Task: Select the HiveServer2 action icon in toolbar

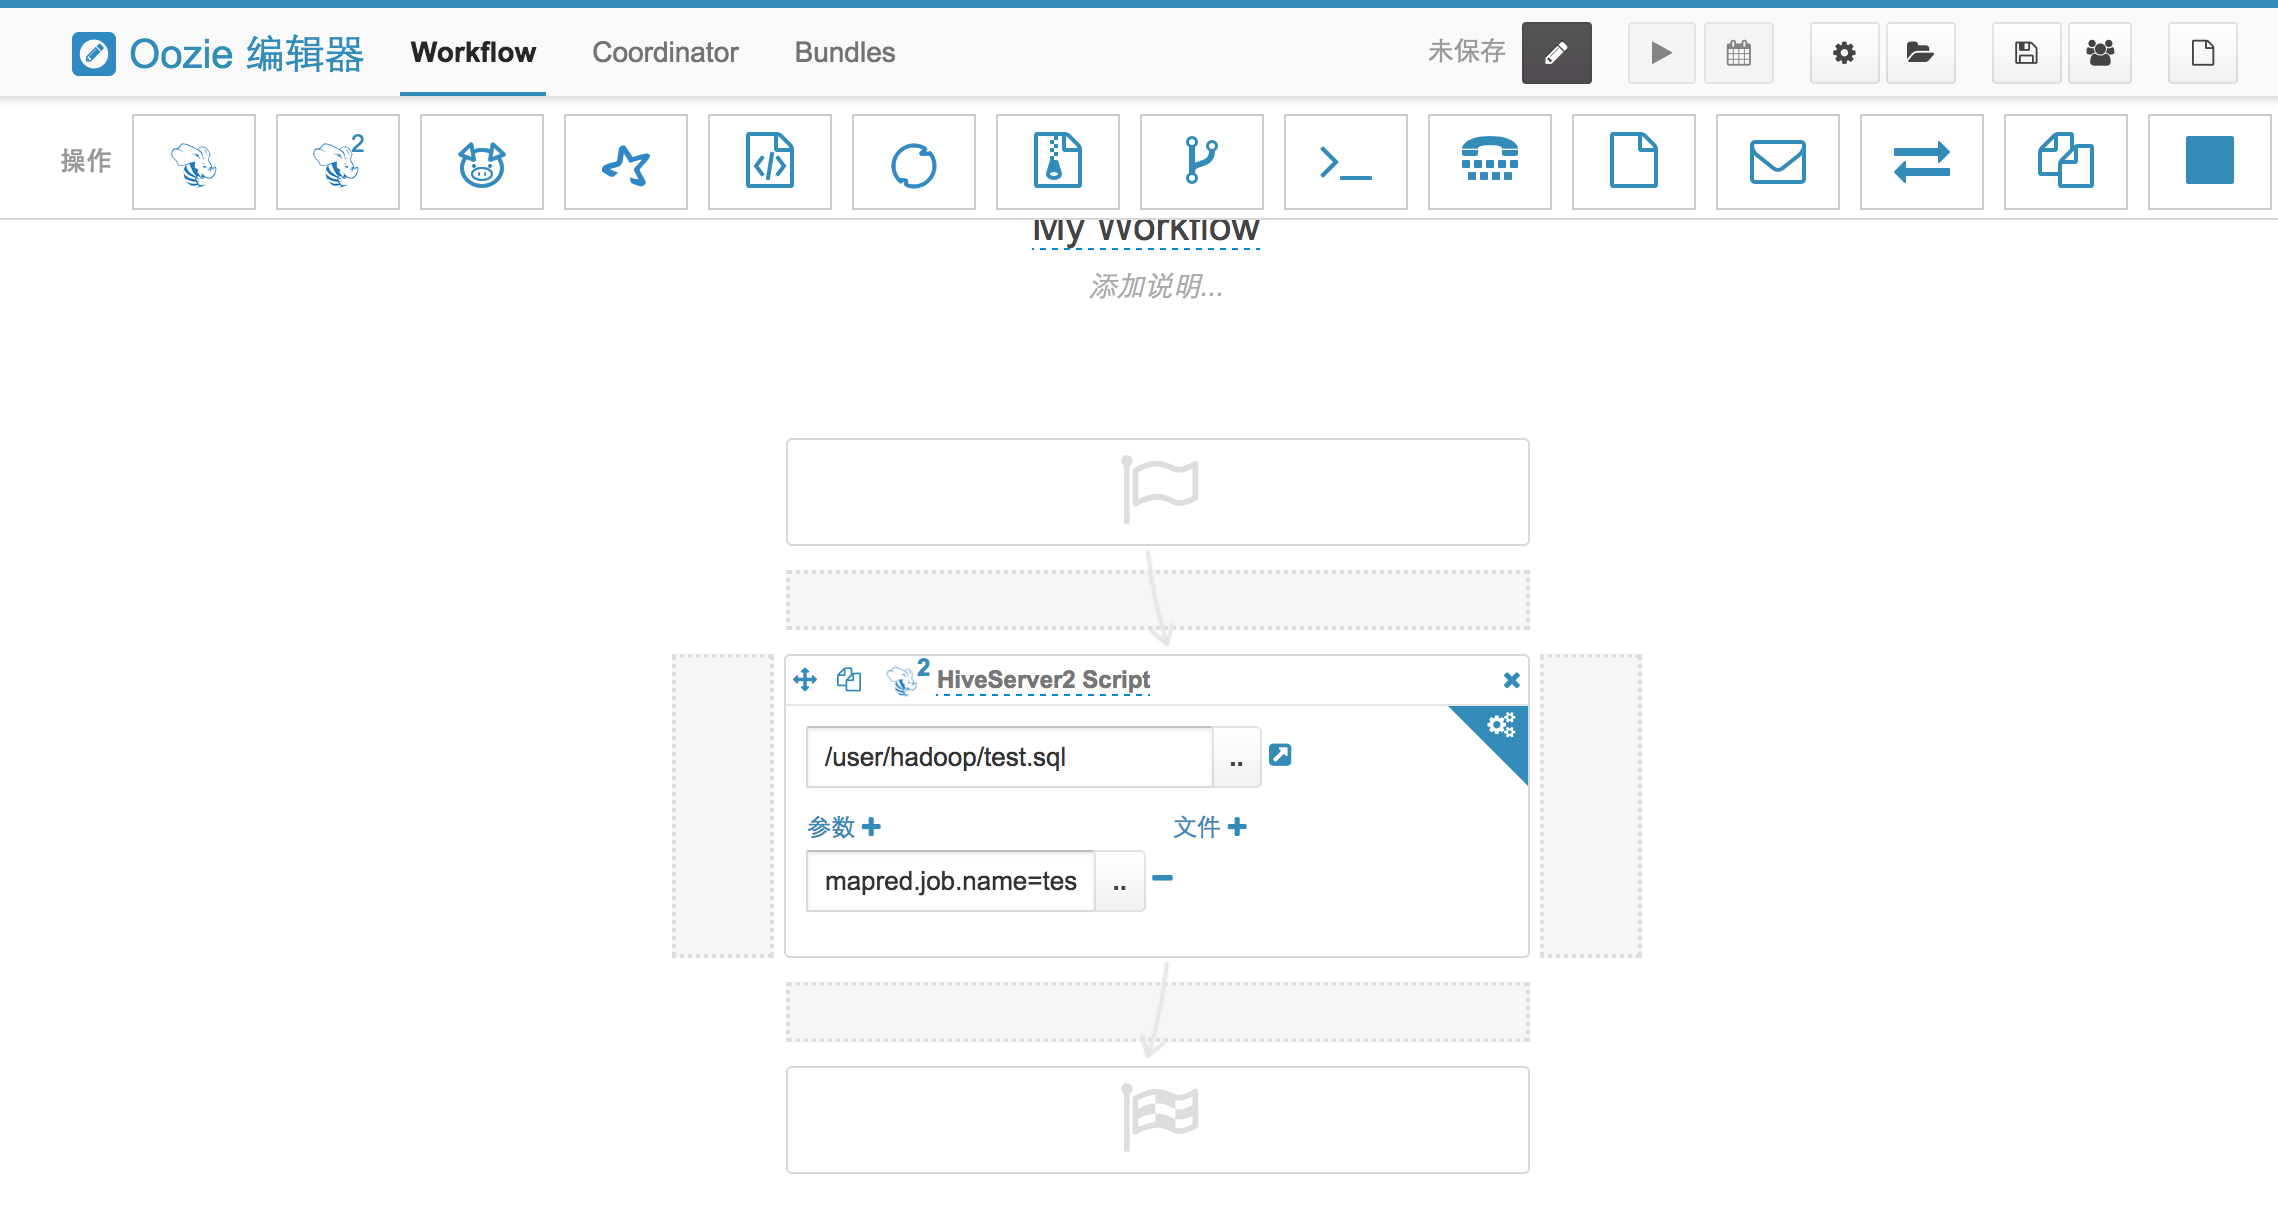Action: tap(338, 162)
